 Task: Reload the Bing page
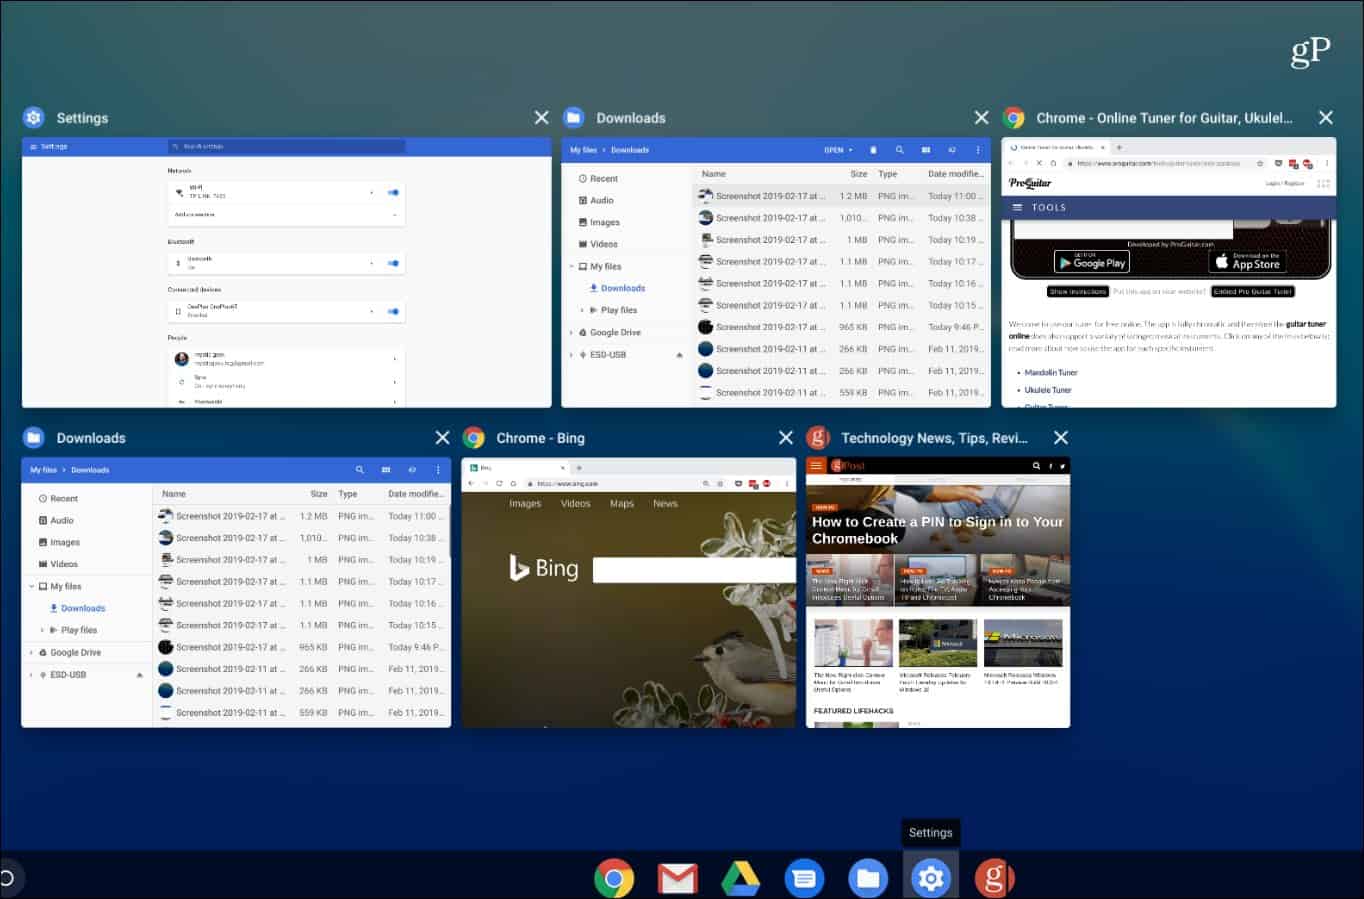pyautogui.click(x=499, y=483)
